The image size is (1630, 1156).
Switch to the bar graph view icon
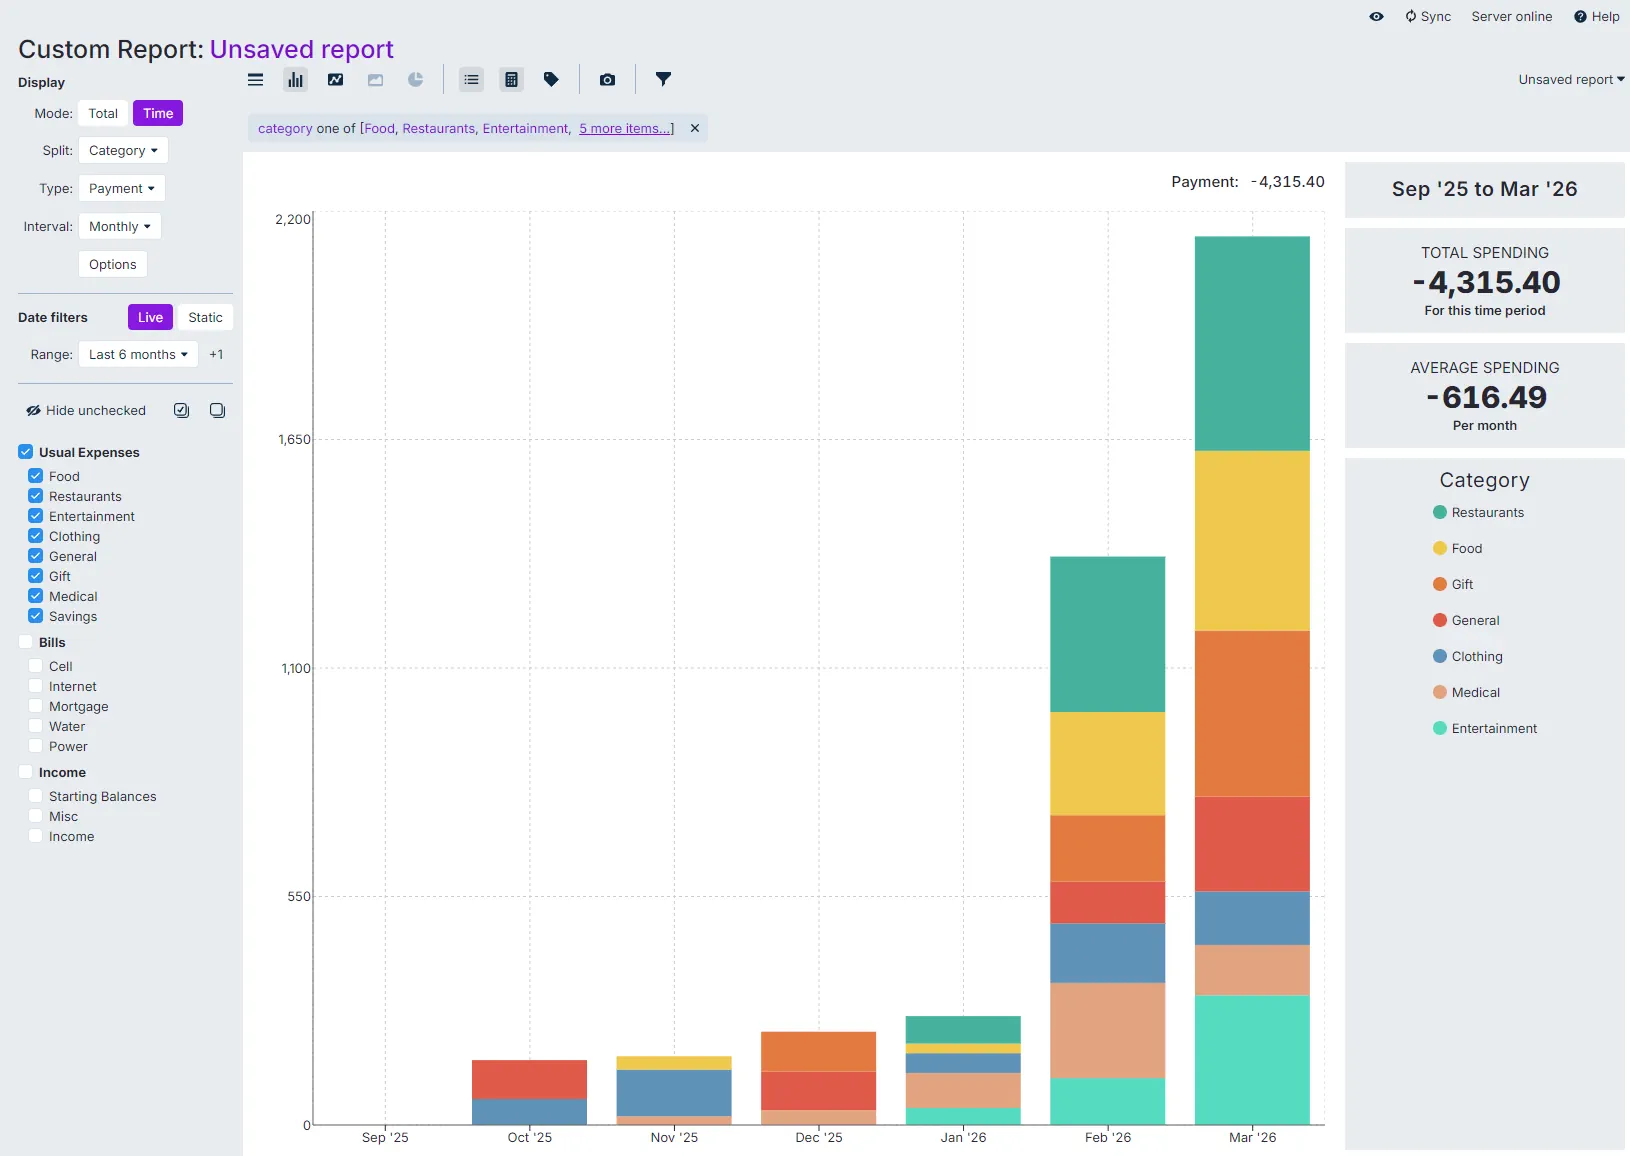(295, 80)
